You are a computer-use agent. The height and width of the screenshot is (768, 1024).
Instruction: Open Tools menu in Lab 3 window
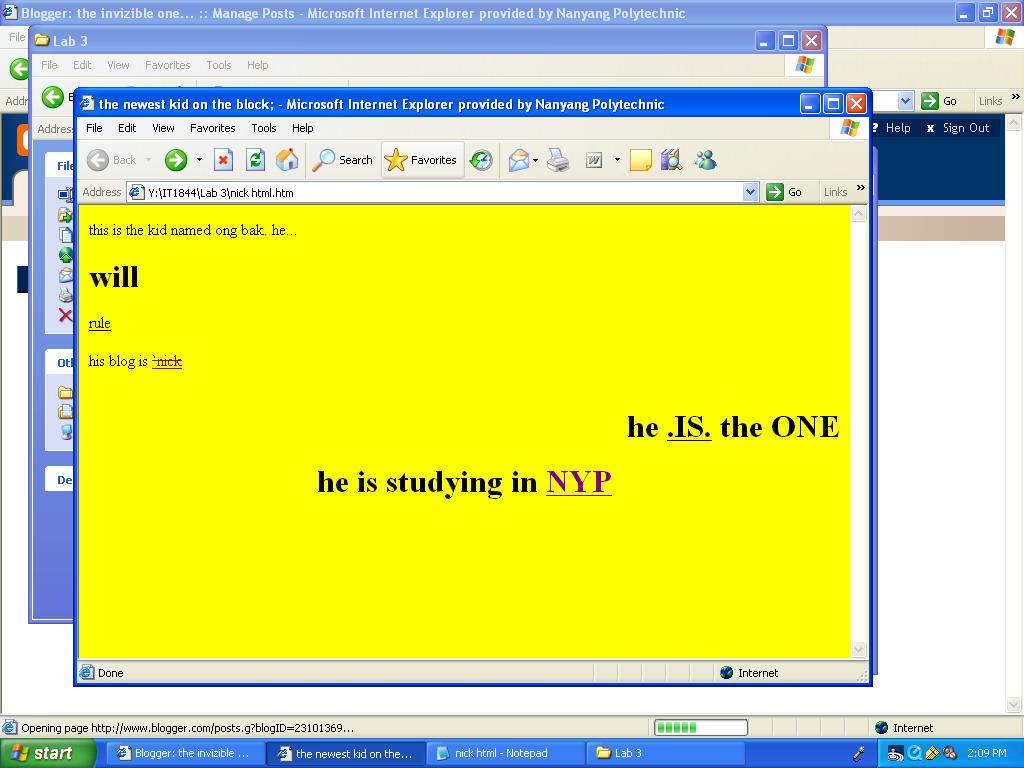219,65
